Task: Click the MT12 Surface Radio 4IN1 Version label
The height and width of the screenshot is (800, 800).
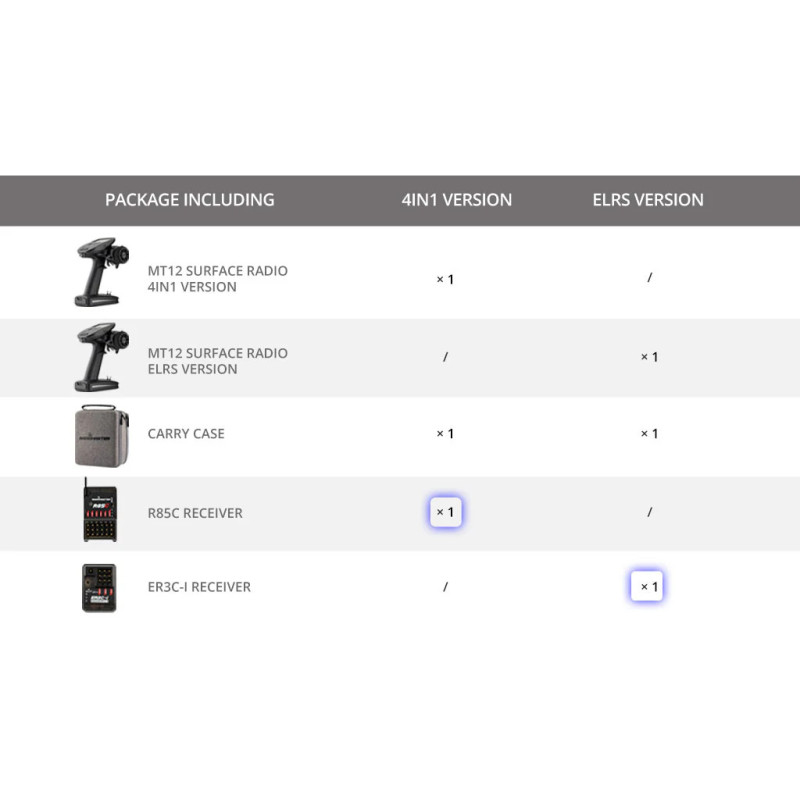Action: (x=217, y=279)
